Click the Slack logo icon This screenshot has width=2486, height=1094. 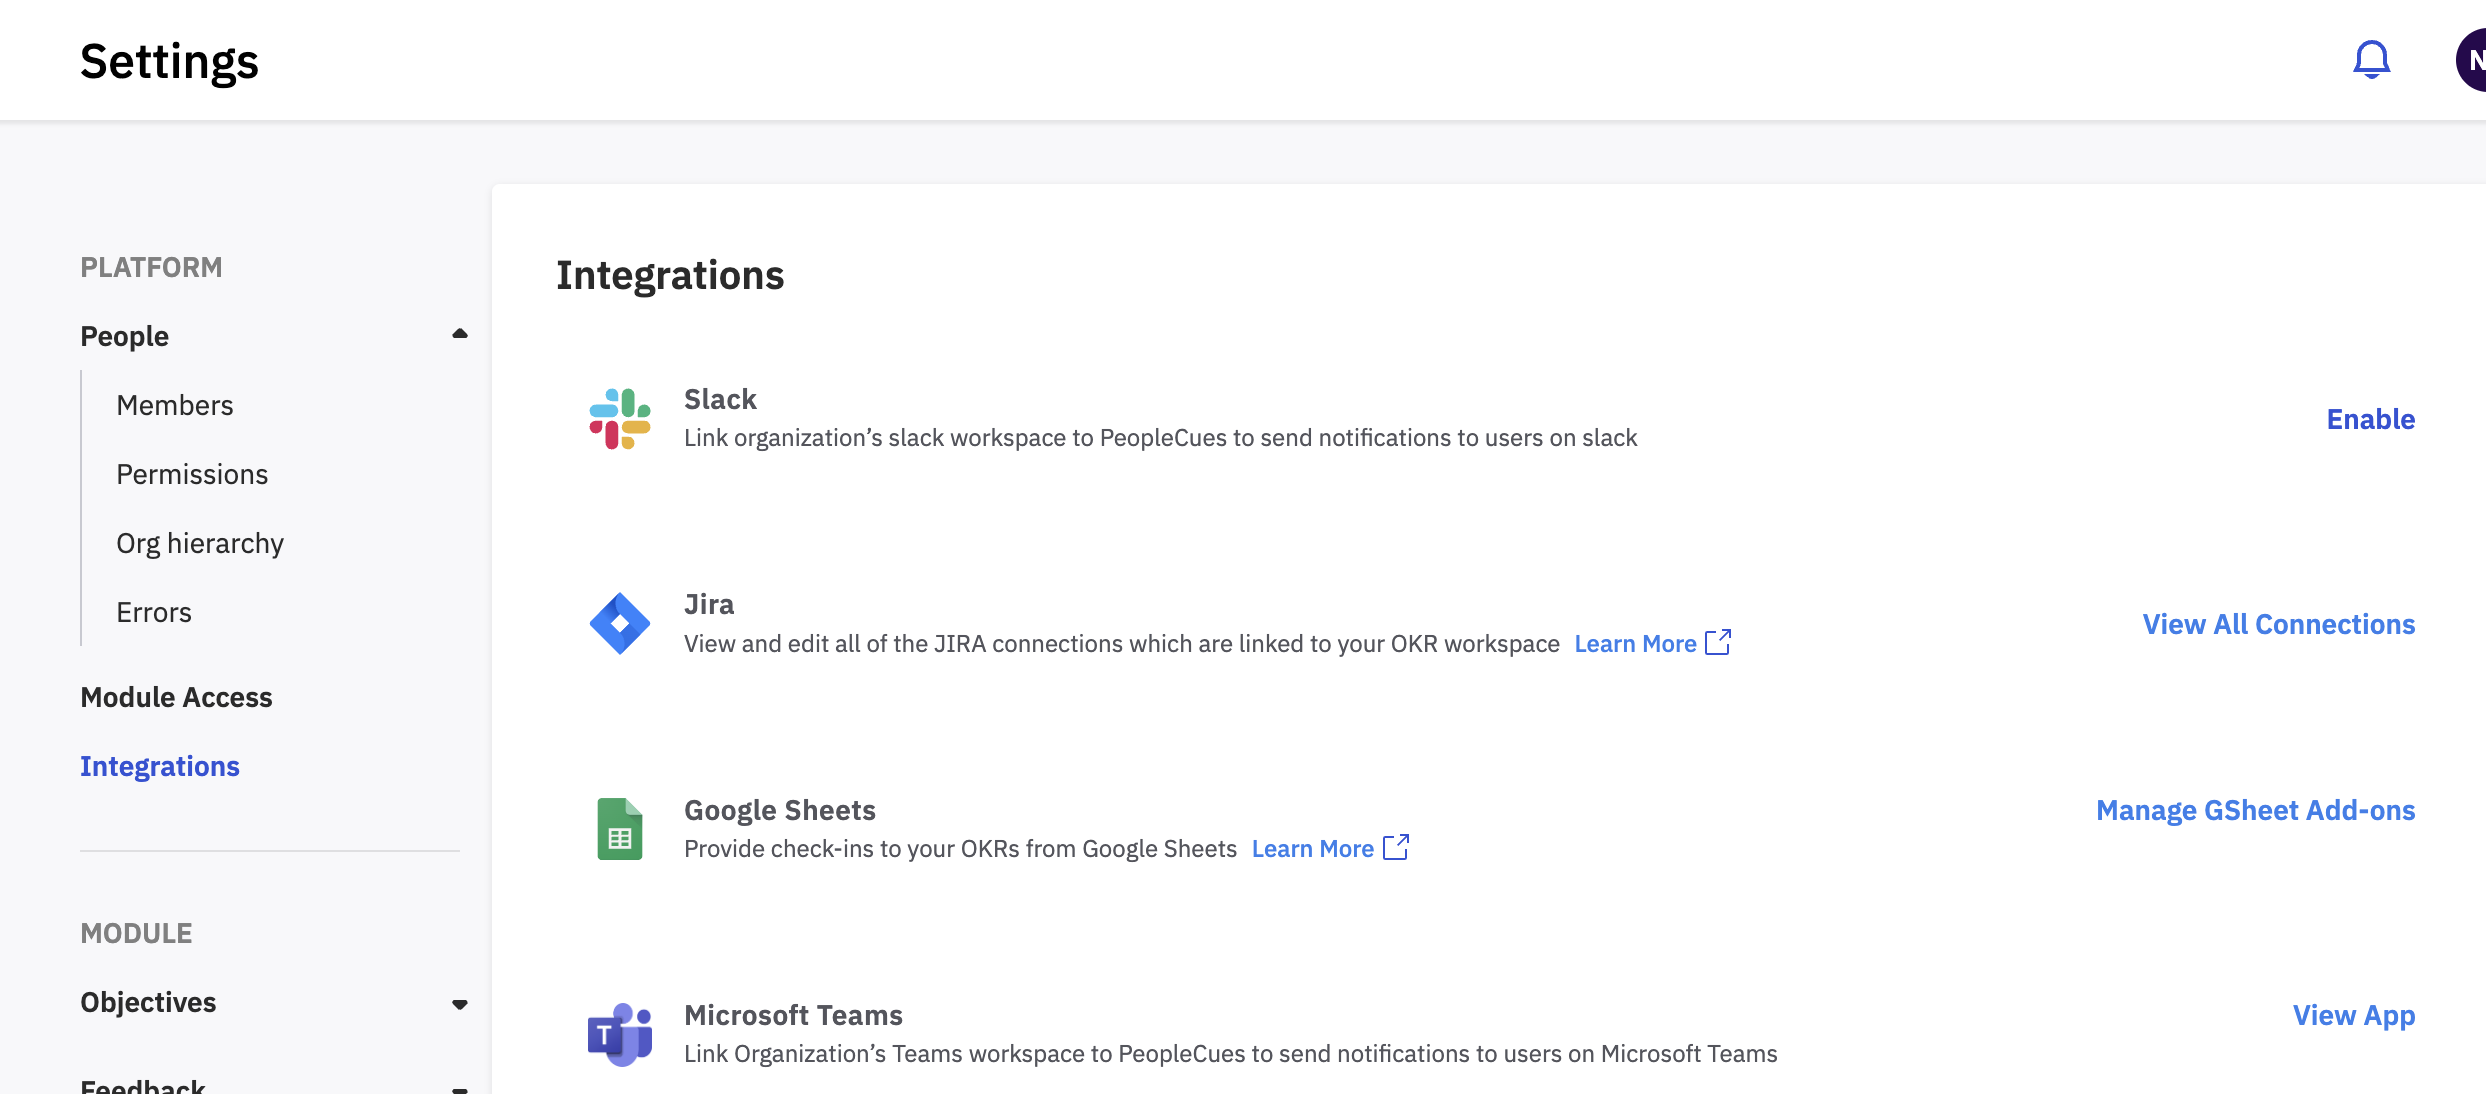[620, 419]
